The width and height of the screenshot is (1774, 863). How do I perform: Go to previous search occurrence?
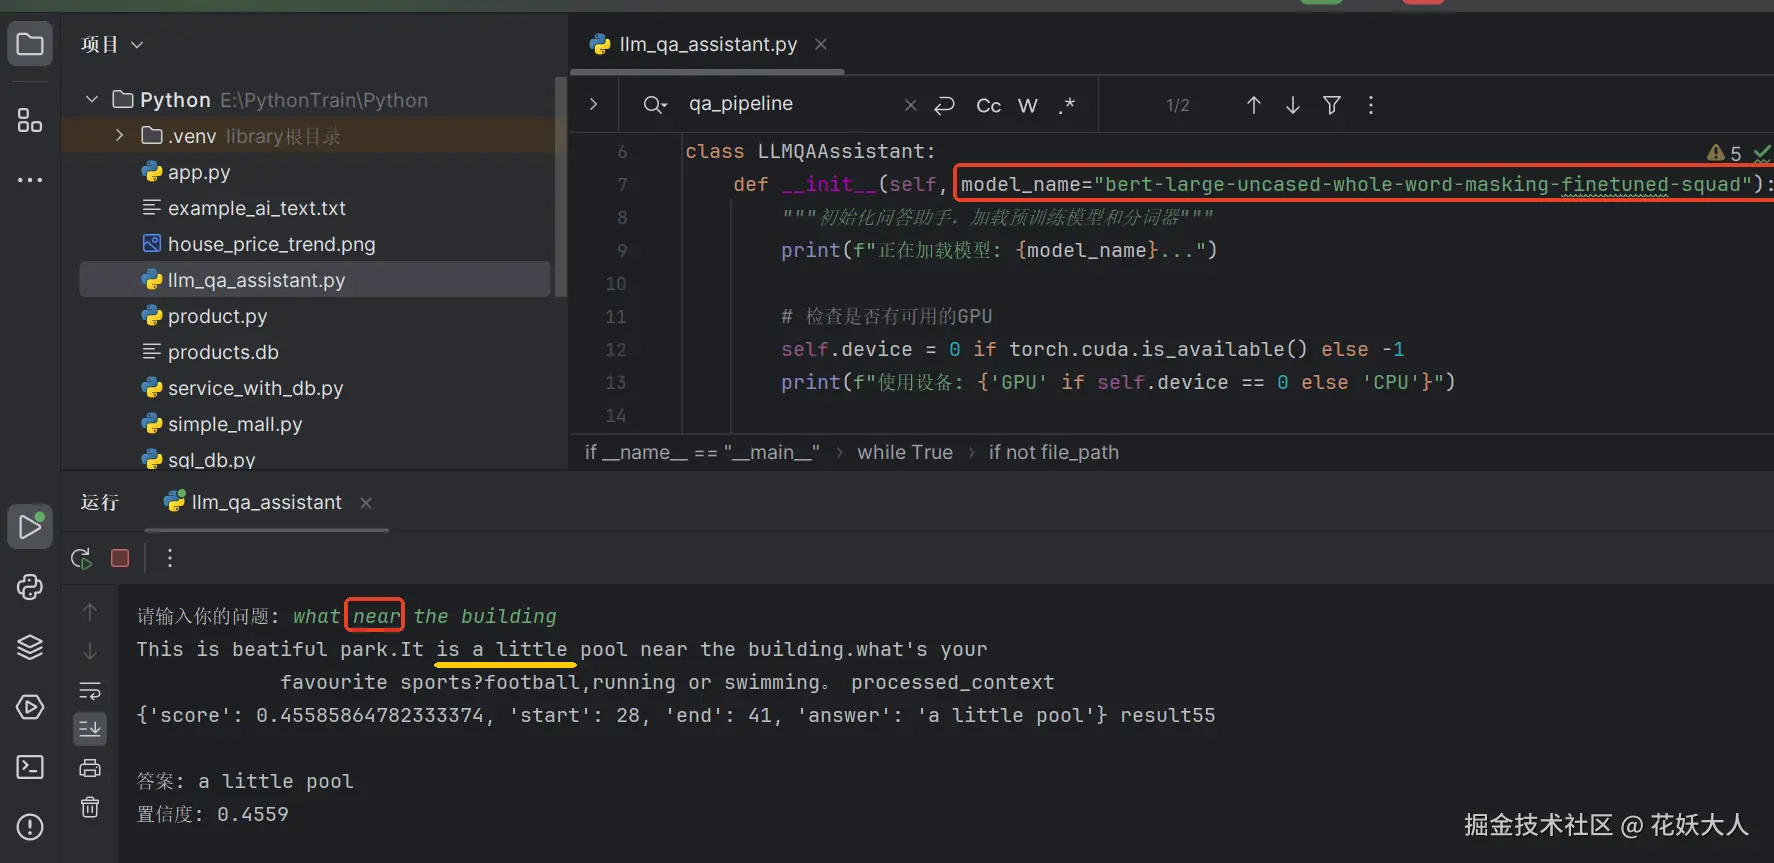(1254, 105)
